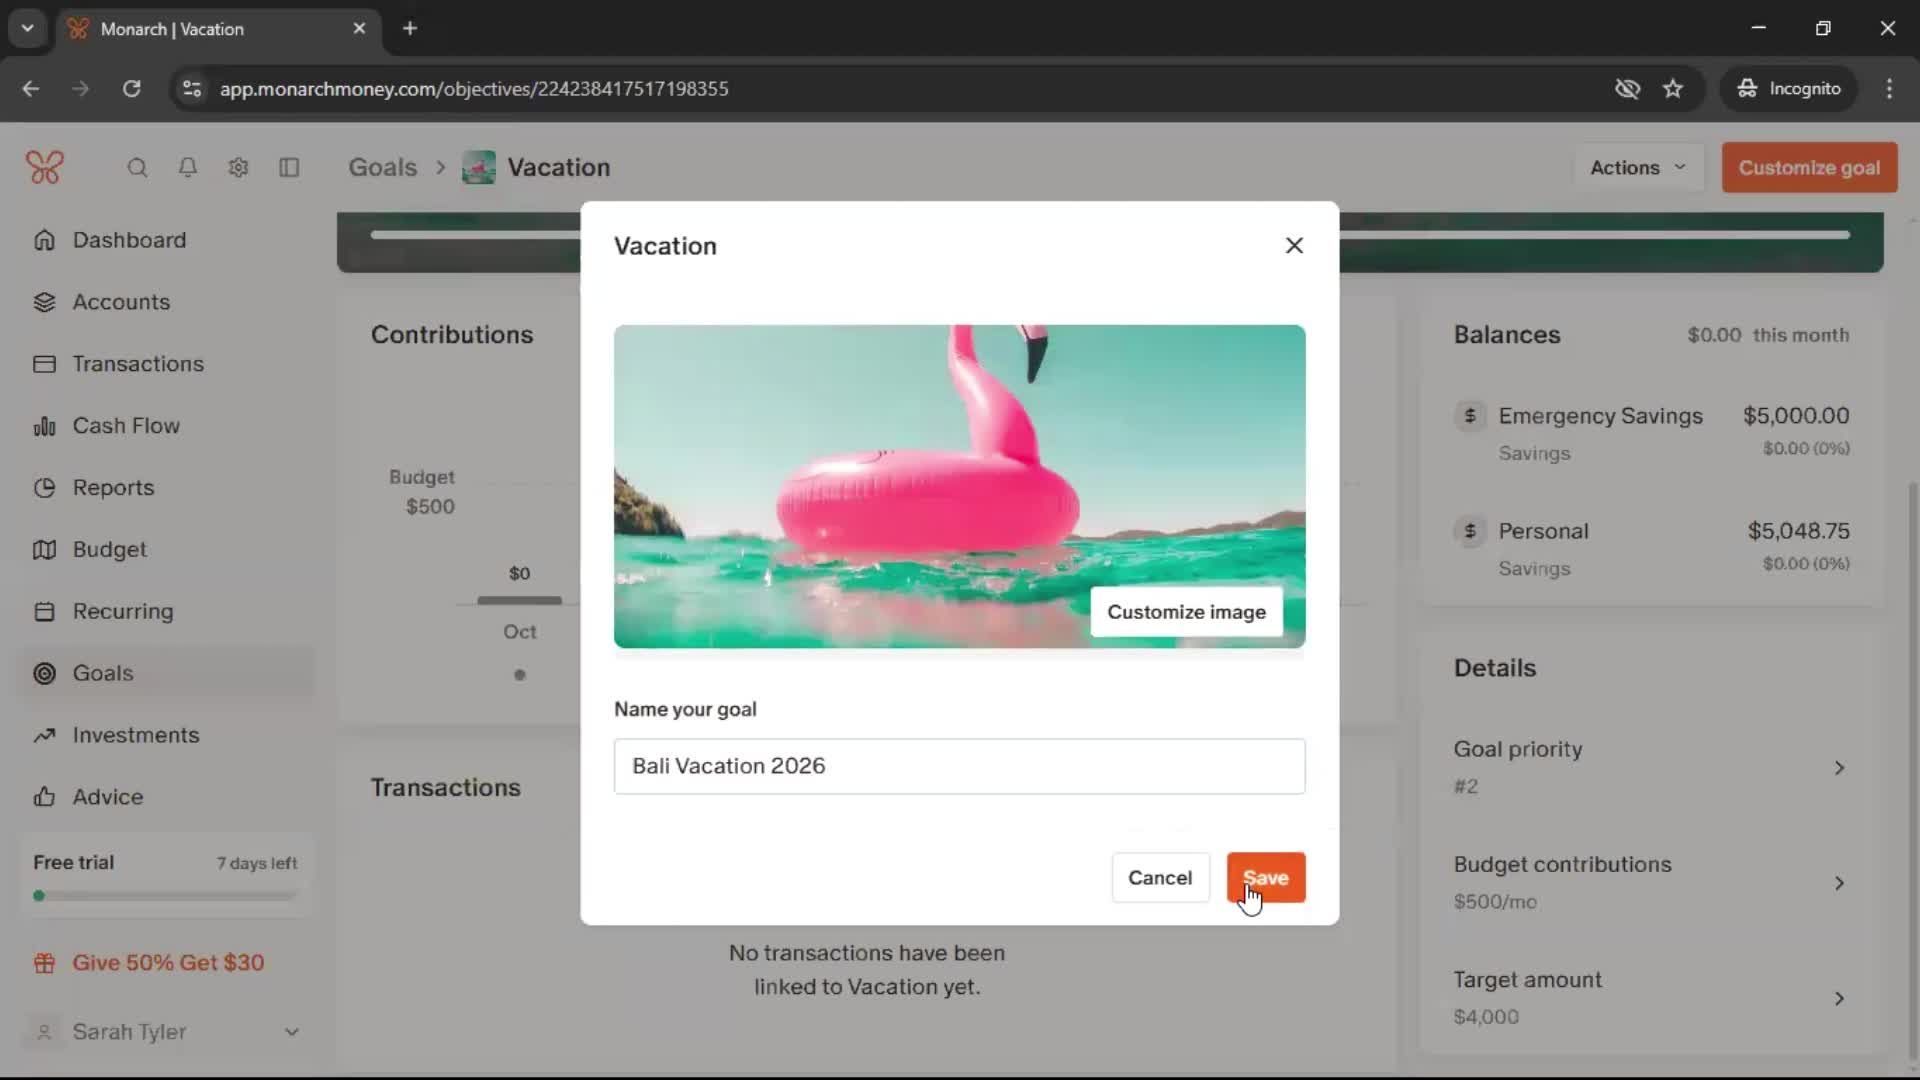Bookmark this page with the star icon
The width and height of the screenshot is (1920, 1080).
tap(1673, 89)
